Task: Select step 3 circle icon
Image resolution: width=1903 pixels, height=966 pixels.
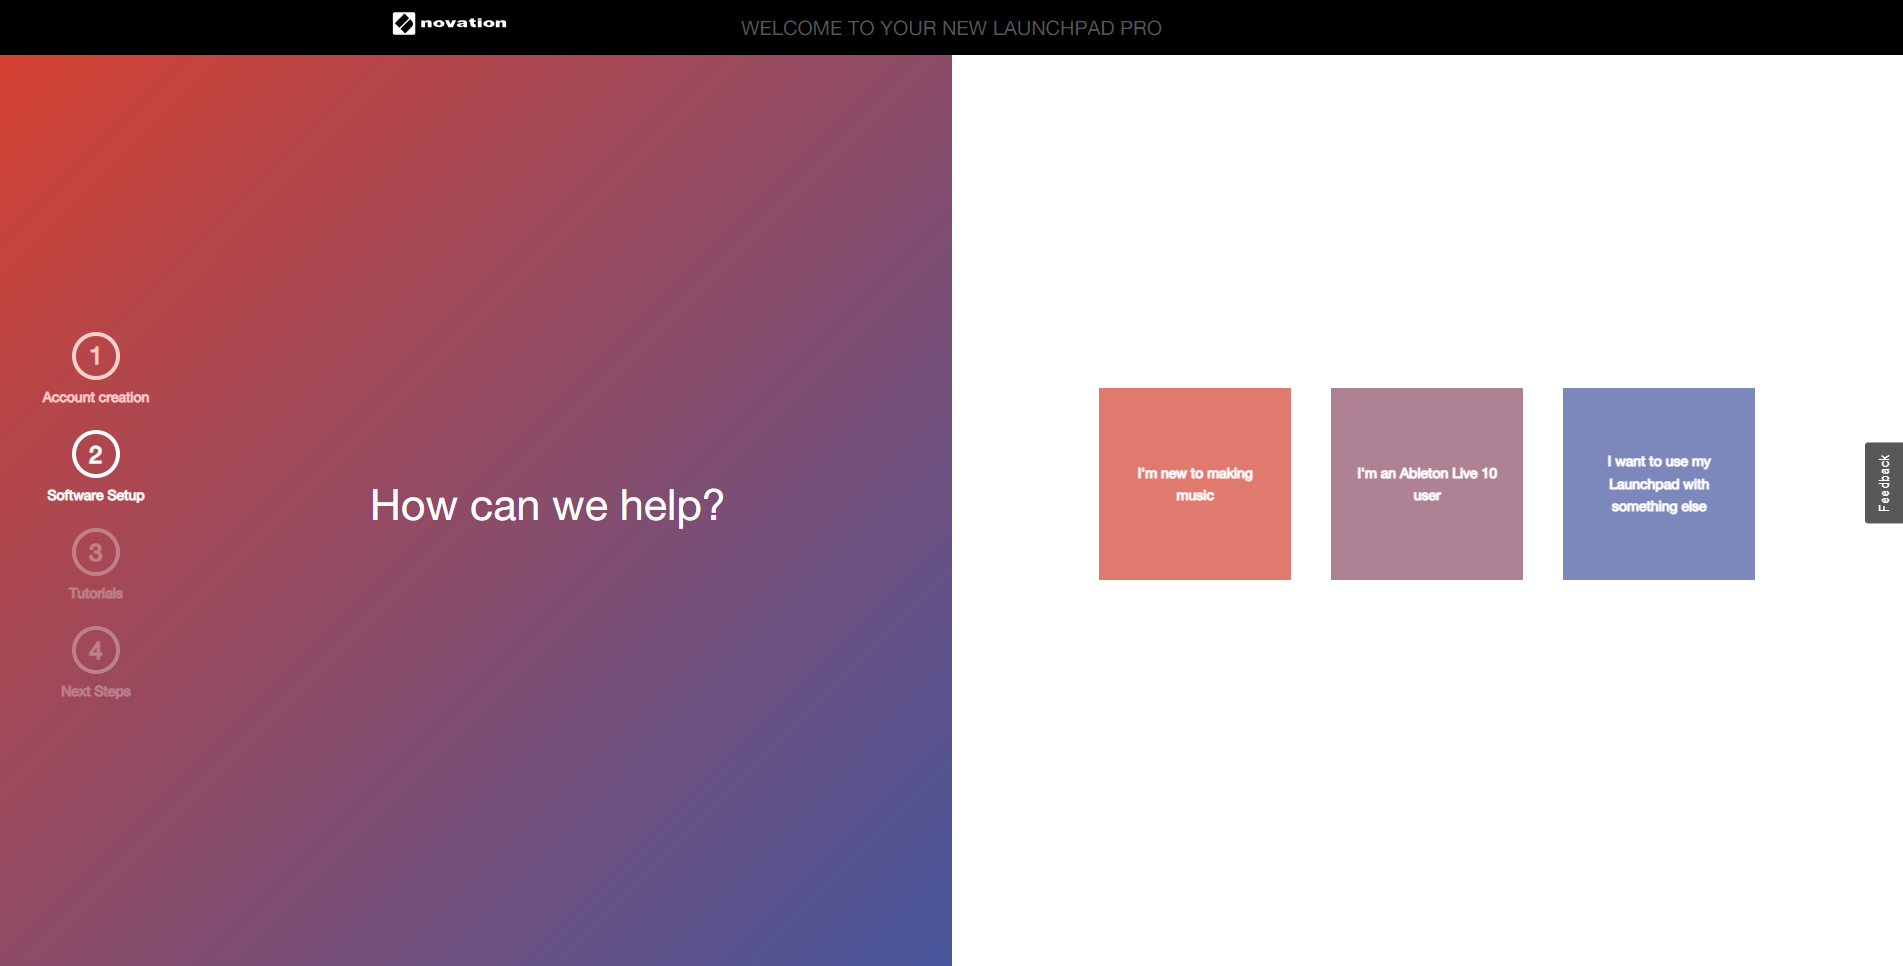Action: pos(96,552)
